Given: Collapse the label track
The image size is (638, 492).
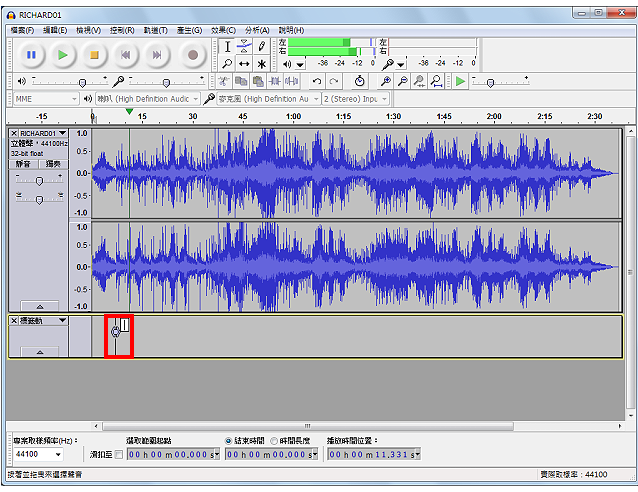Looking at the screenshot, I should pyautogui.click(x=39, y=352).
